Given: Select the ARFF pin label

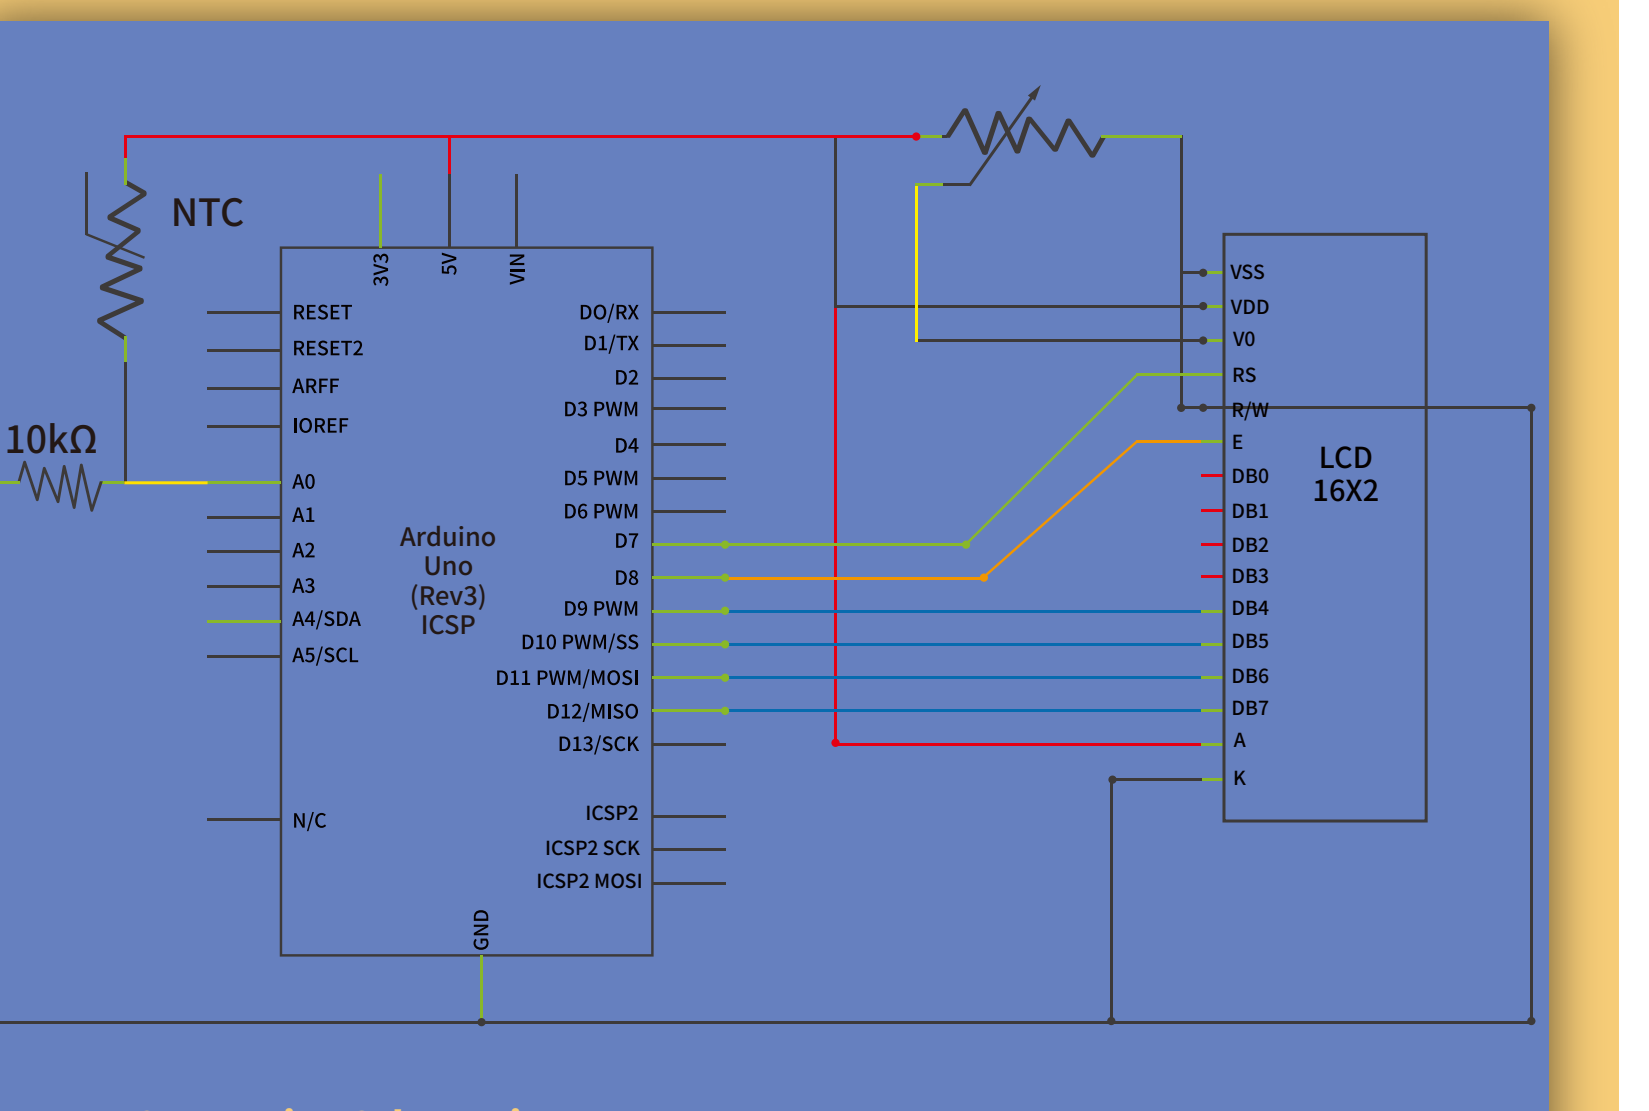Looking at the screenshot, I should 316,386.
